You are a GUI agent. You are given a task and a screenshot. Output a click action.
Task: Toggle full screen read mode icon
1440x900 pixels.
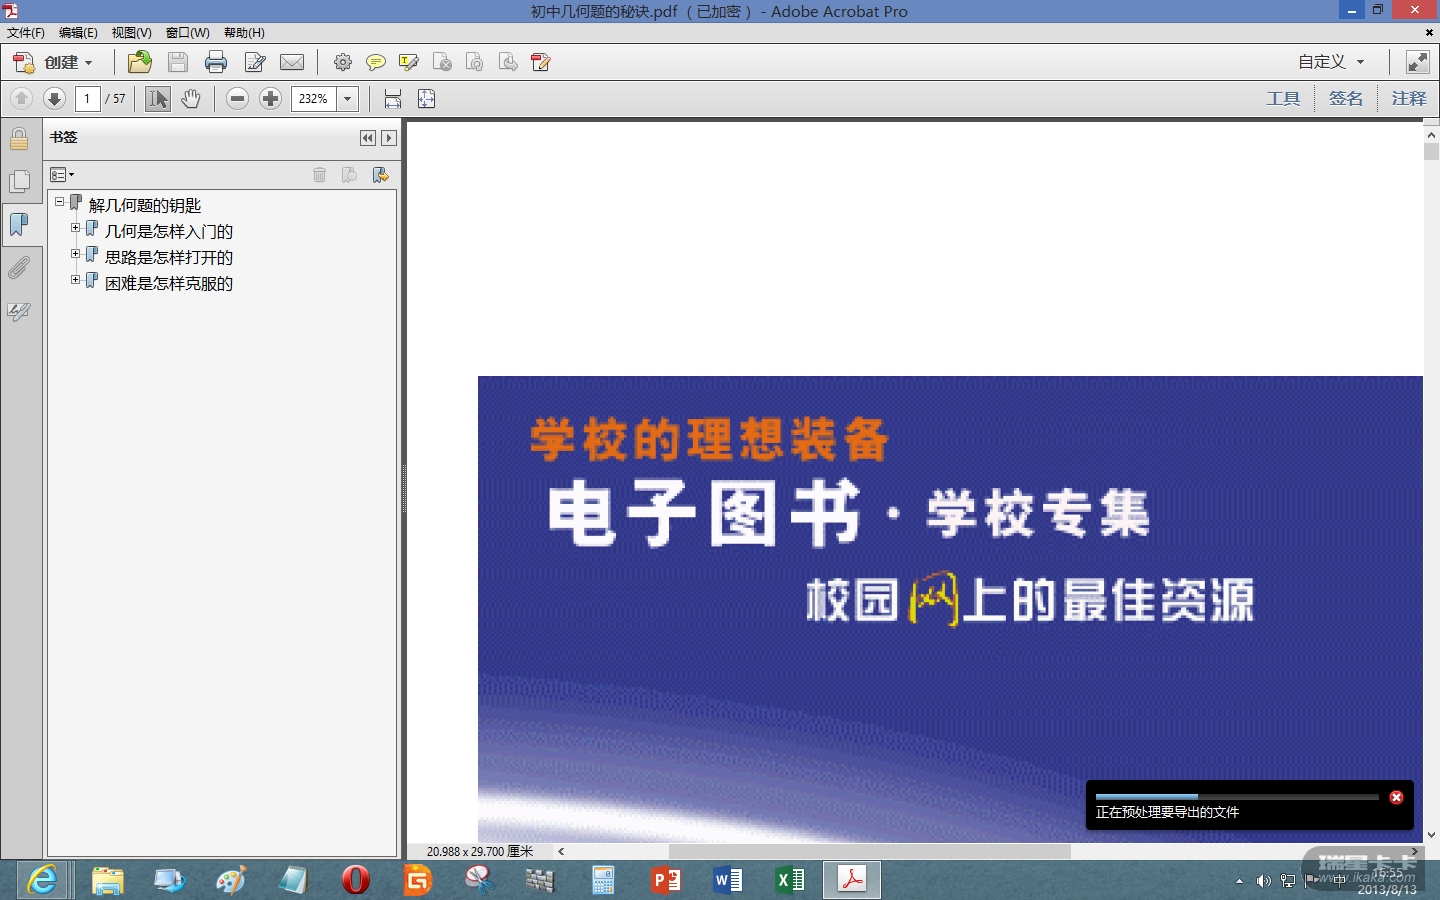[1418, 62]
